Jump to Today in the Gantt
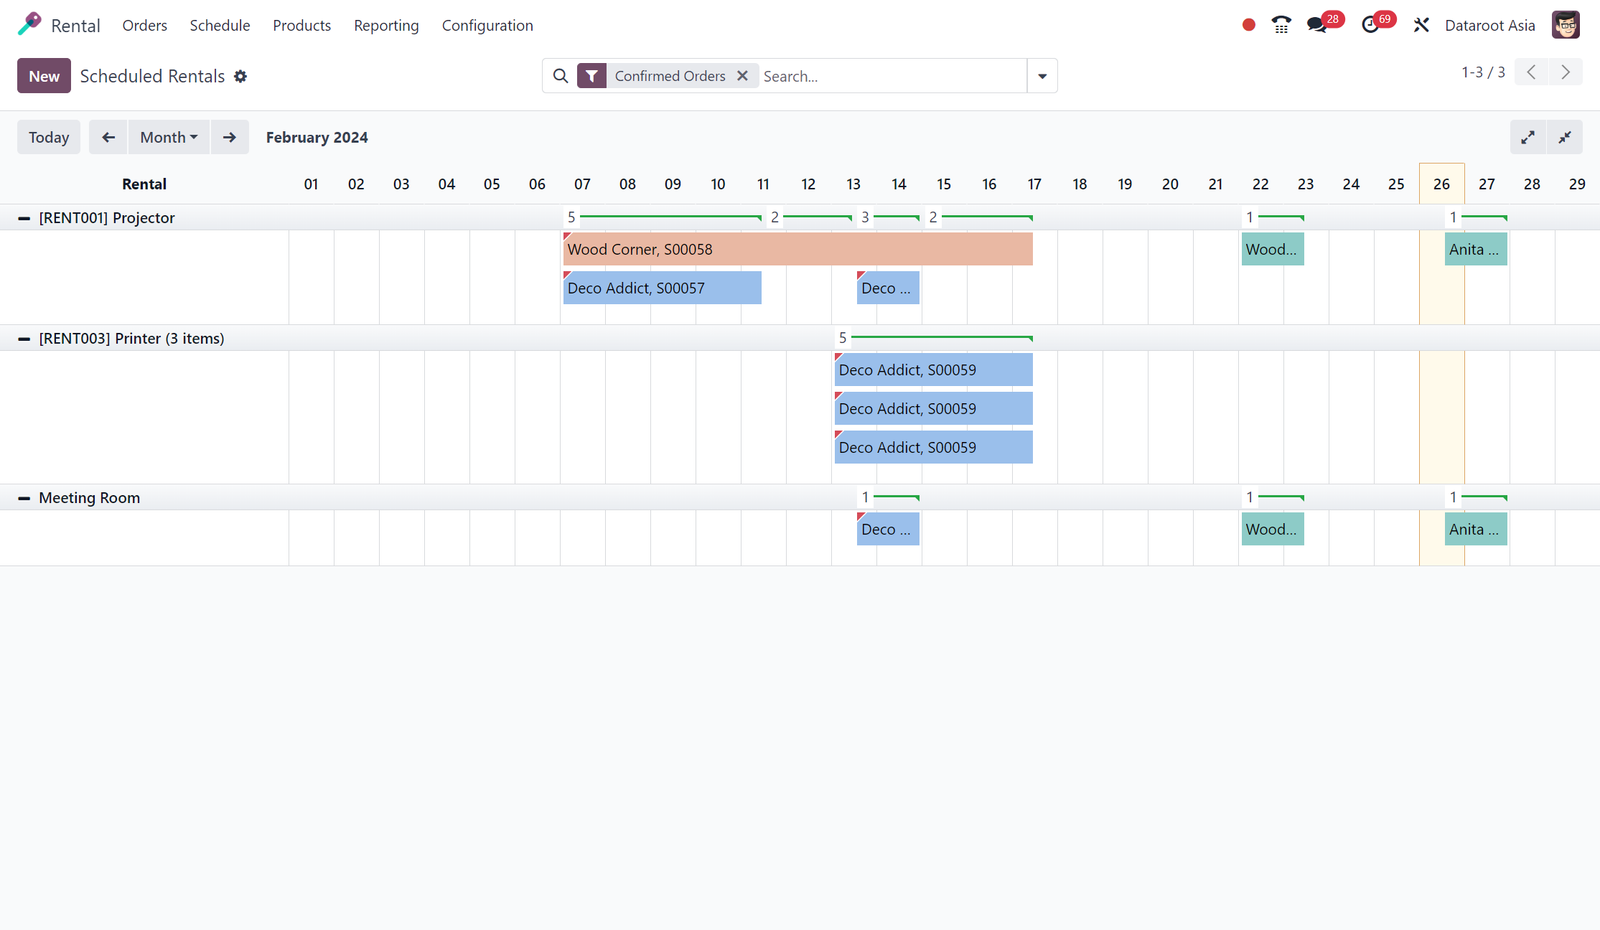The width and height of the screenshot is (1600, 930). click(x=49, y=137)
